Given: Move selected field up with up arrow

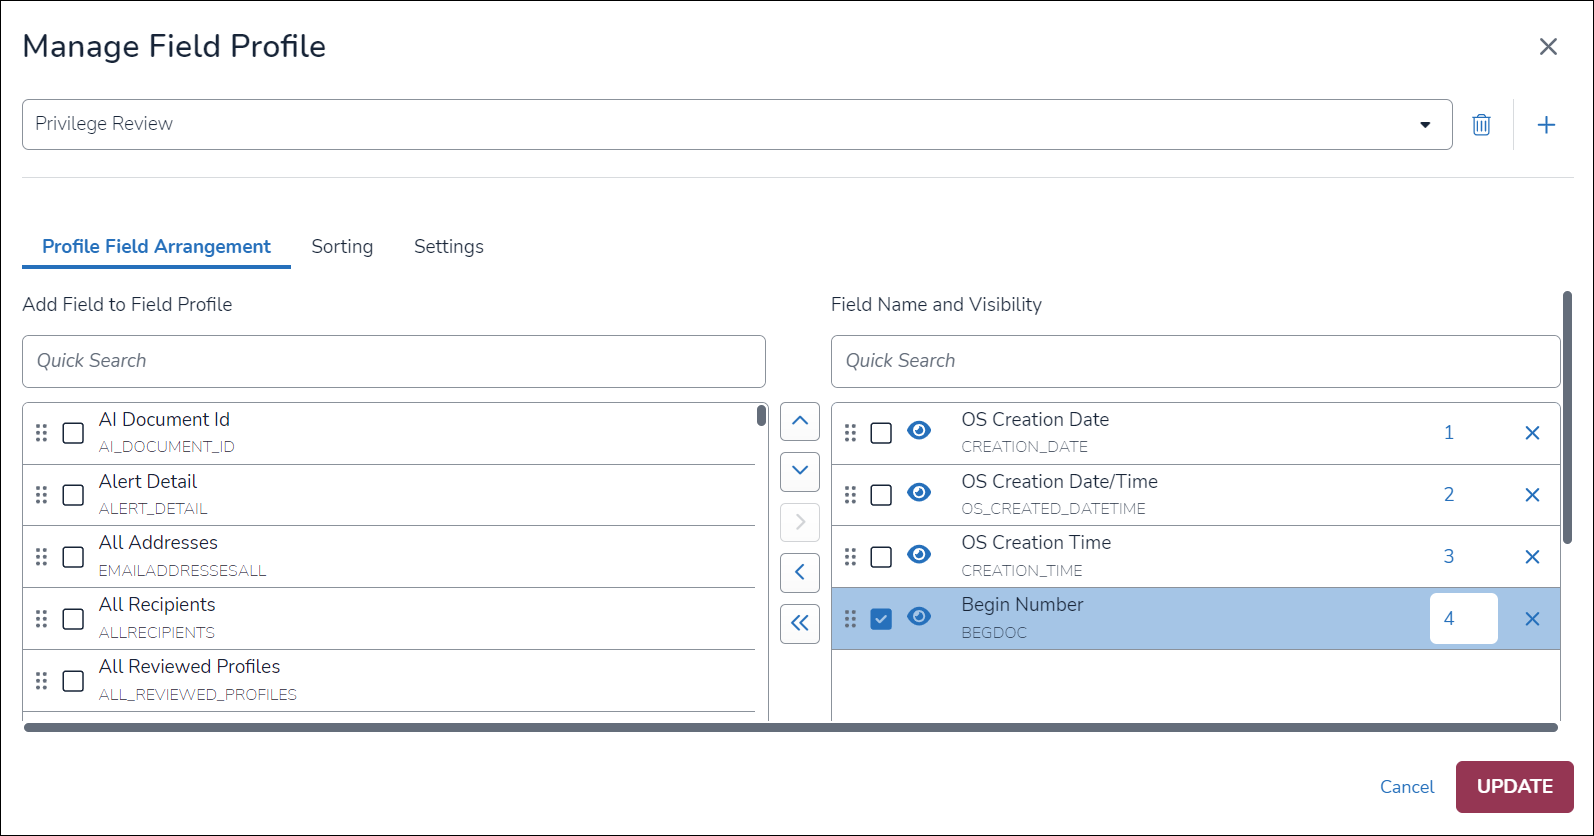Looking at the screenshot, I should pos(800,421).
